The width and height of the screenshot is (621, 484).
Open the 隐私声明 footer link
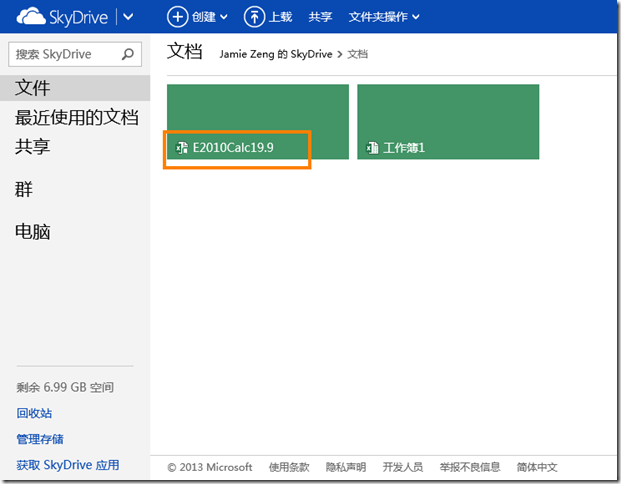[346, 467]
